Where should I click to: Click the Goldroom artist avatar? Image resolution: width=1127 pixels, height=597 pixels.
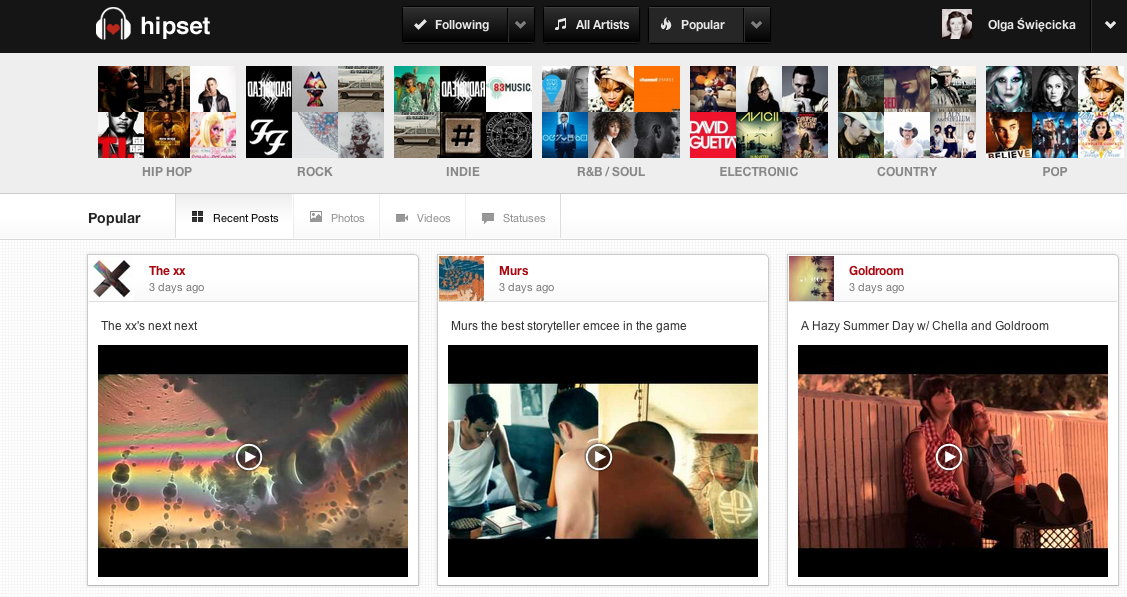pos(811,278)
